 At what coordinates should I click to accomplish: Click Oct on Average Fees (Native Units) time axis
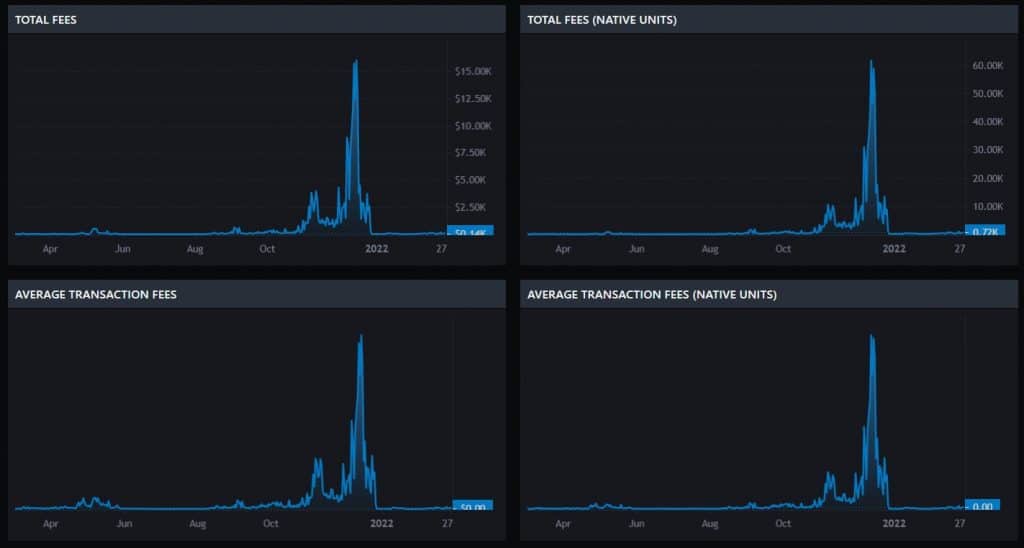click(x=783, y=523)
